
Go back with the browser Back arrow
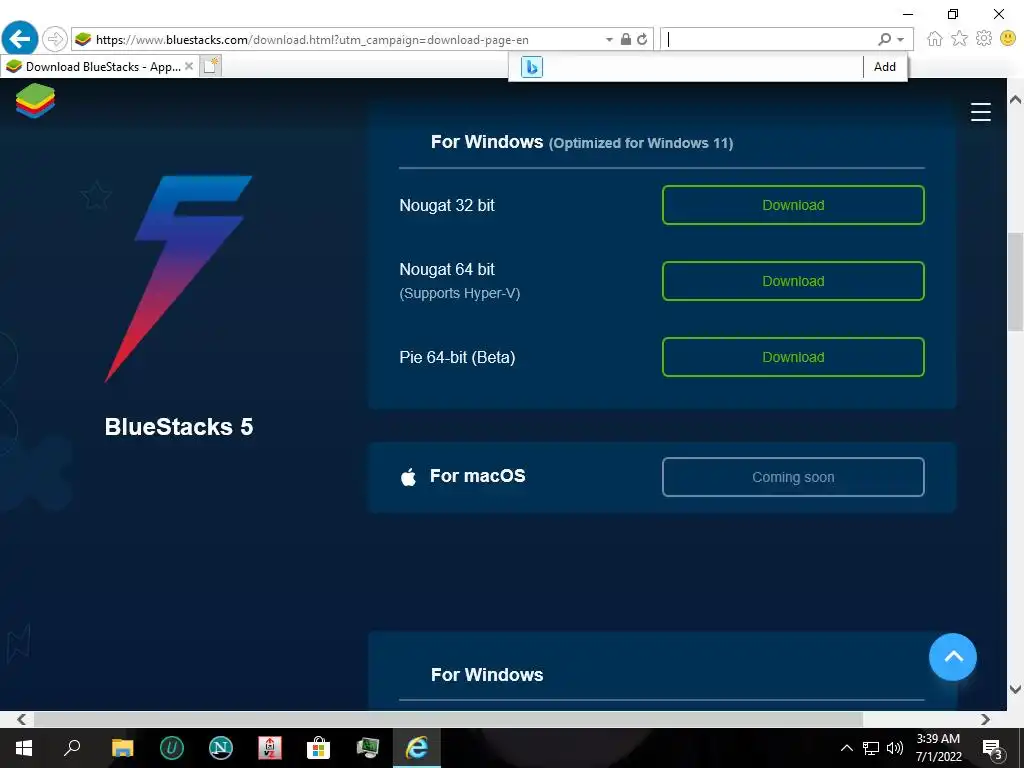[20, 39]
